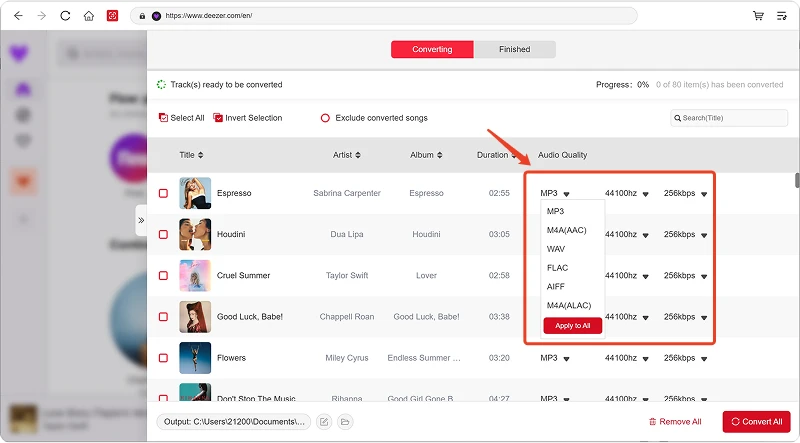The image size is (800, 443).
Task: Click the Output path field
Action: point(234,422)
